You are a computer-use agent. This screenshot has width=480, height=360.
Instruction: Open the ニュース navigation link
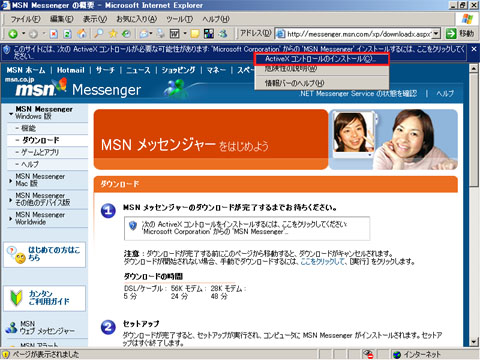pos(138,70)
